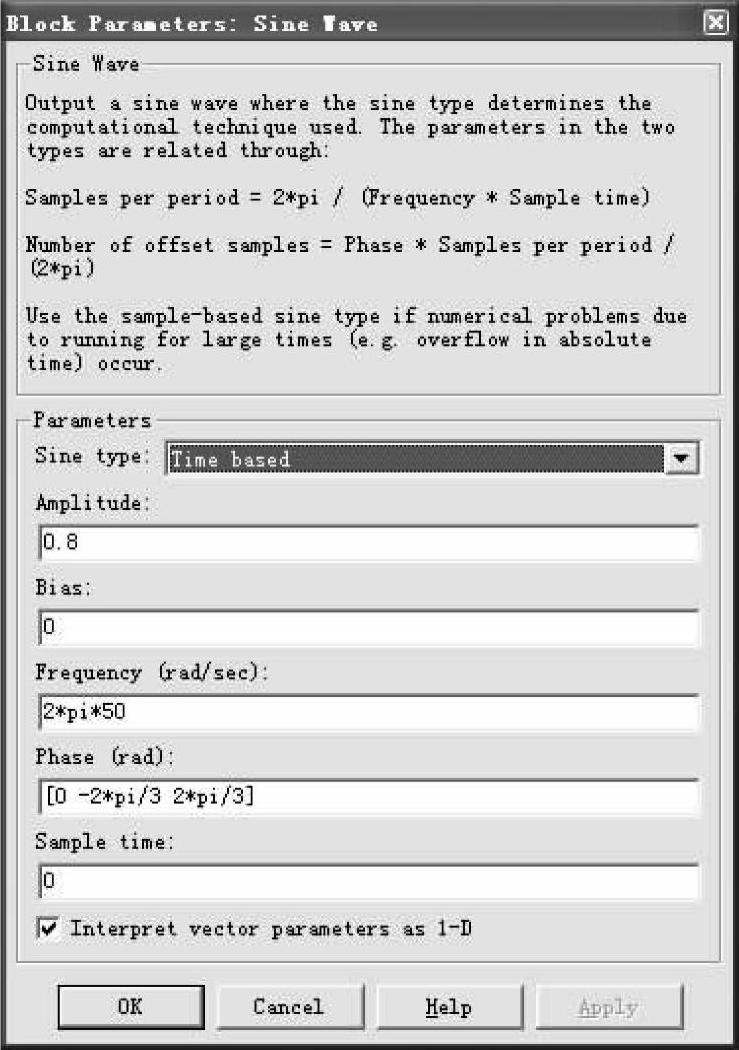Toggle Interpret vector parameters as 1-D checkbox
Screen dimensions: 739x1050
[x=48, y=929]
